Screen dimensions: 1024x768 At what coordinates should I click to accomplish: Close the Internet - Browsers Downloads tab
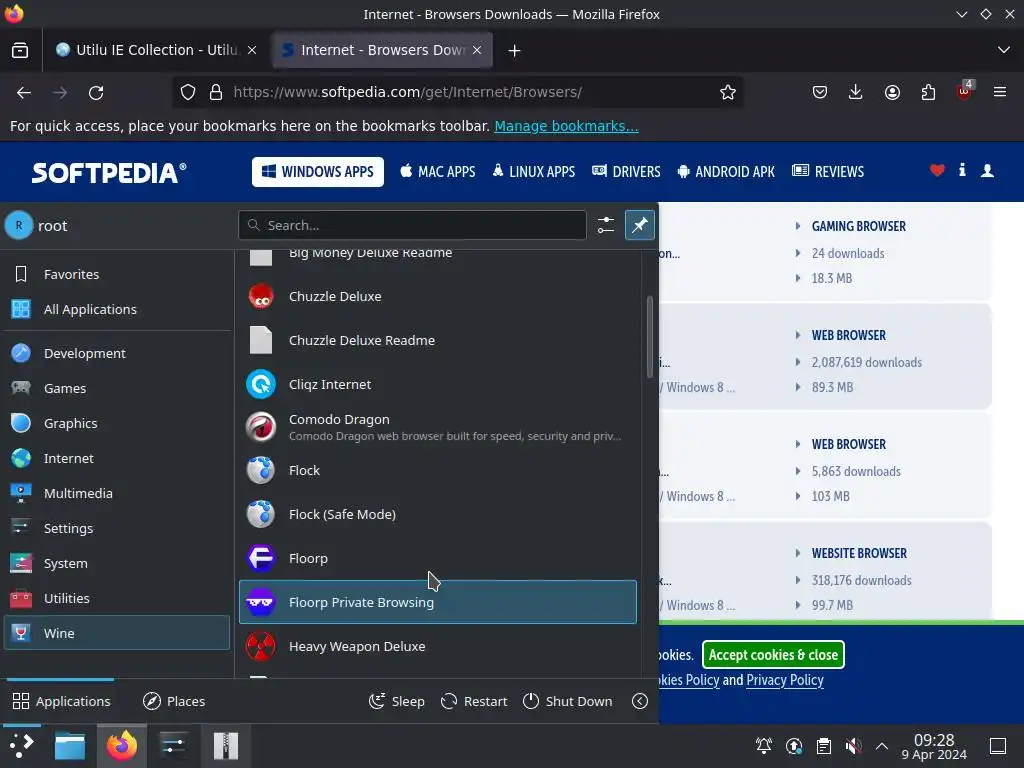(x=477, y=50)
